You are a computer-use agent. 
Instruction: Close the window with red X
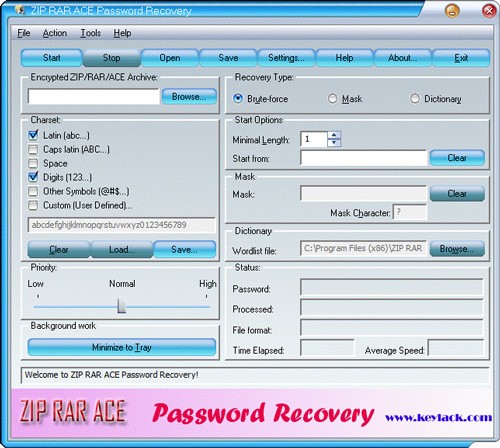click(489, 11)
